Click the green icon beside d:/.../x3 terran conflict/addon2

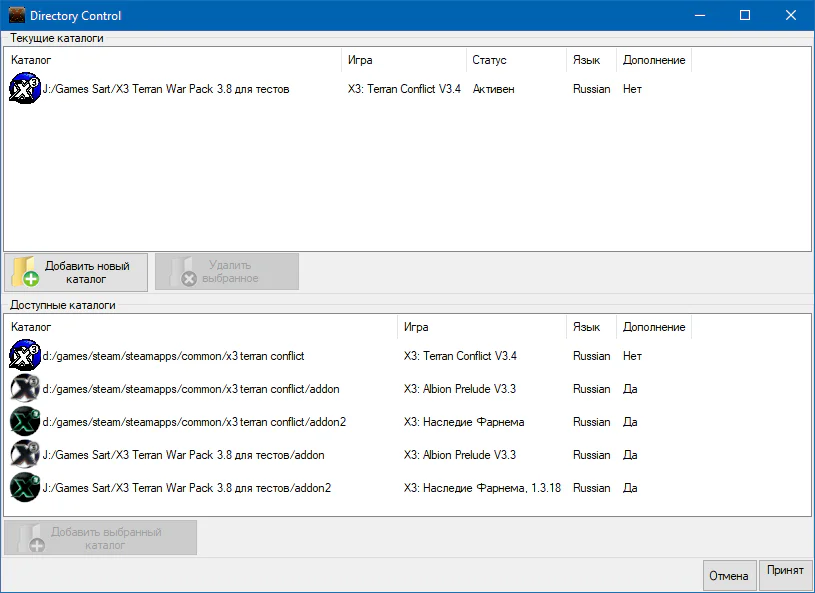(x=25, y=421)
